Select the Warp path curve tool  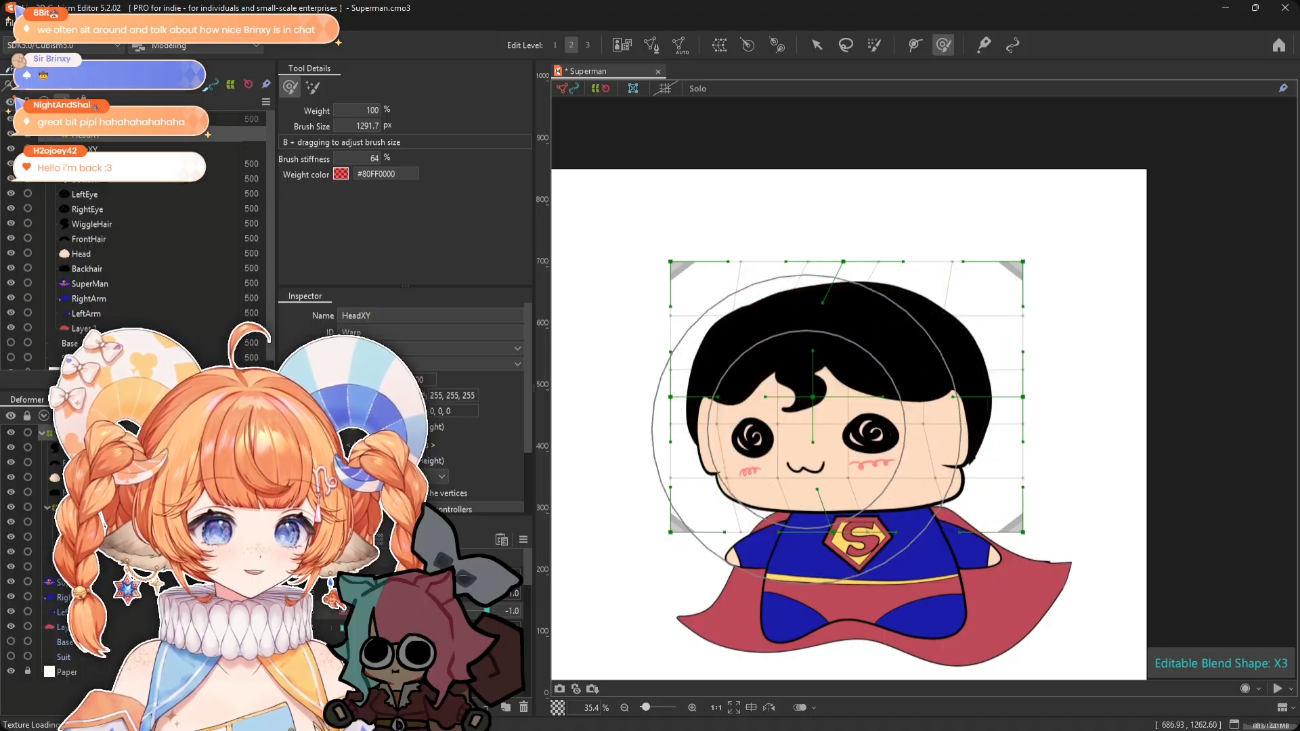(x=1013, y=45)
